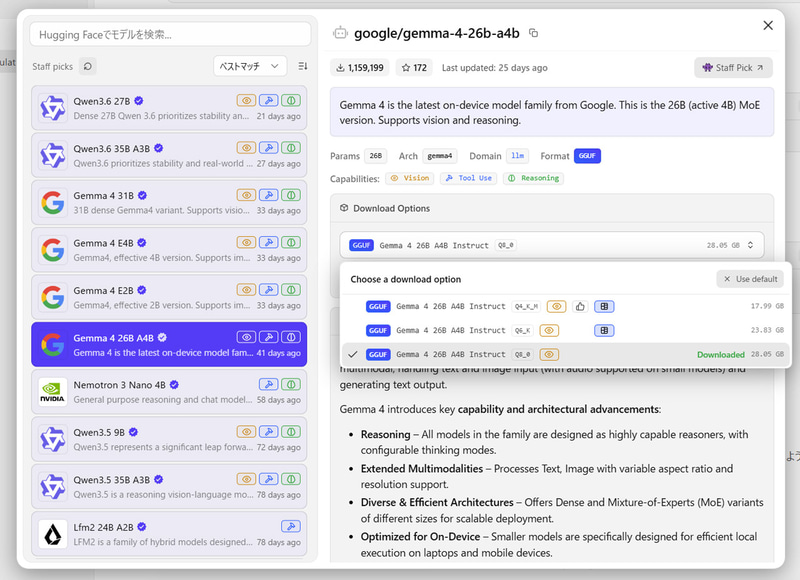This screenshot has width=800, height=580.
Task: Click the reasoning badge on Qwen3.5 9B
Action: [291, 432]
